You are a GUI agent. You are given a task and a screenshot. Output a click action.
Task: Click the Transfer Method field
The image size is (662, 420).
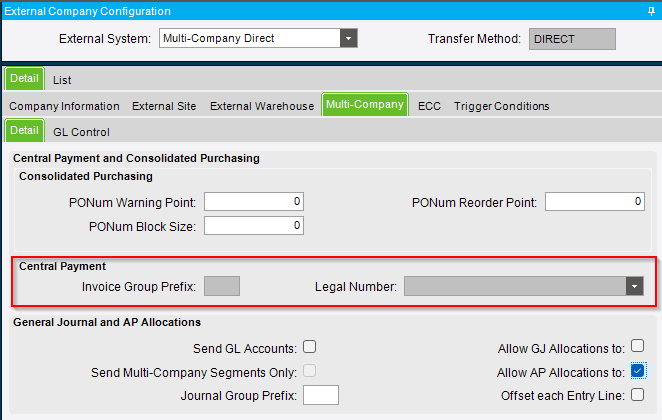572,39
